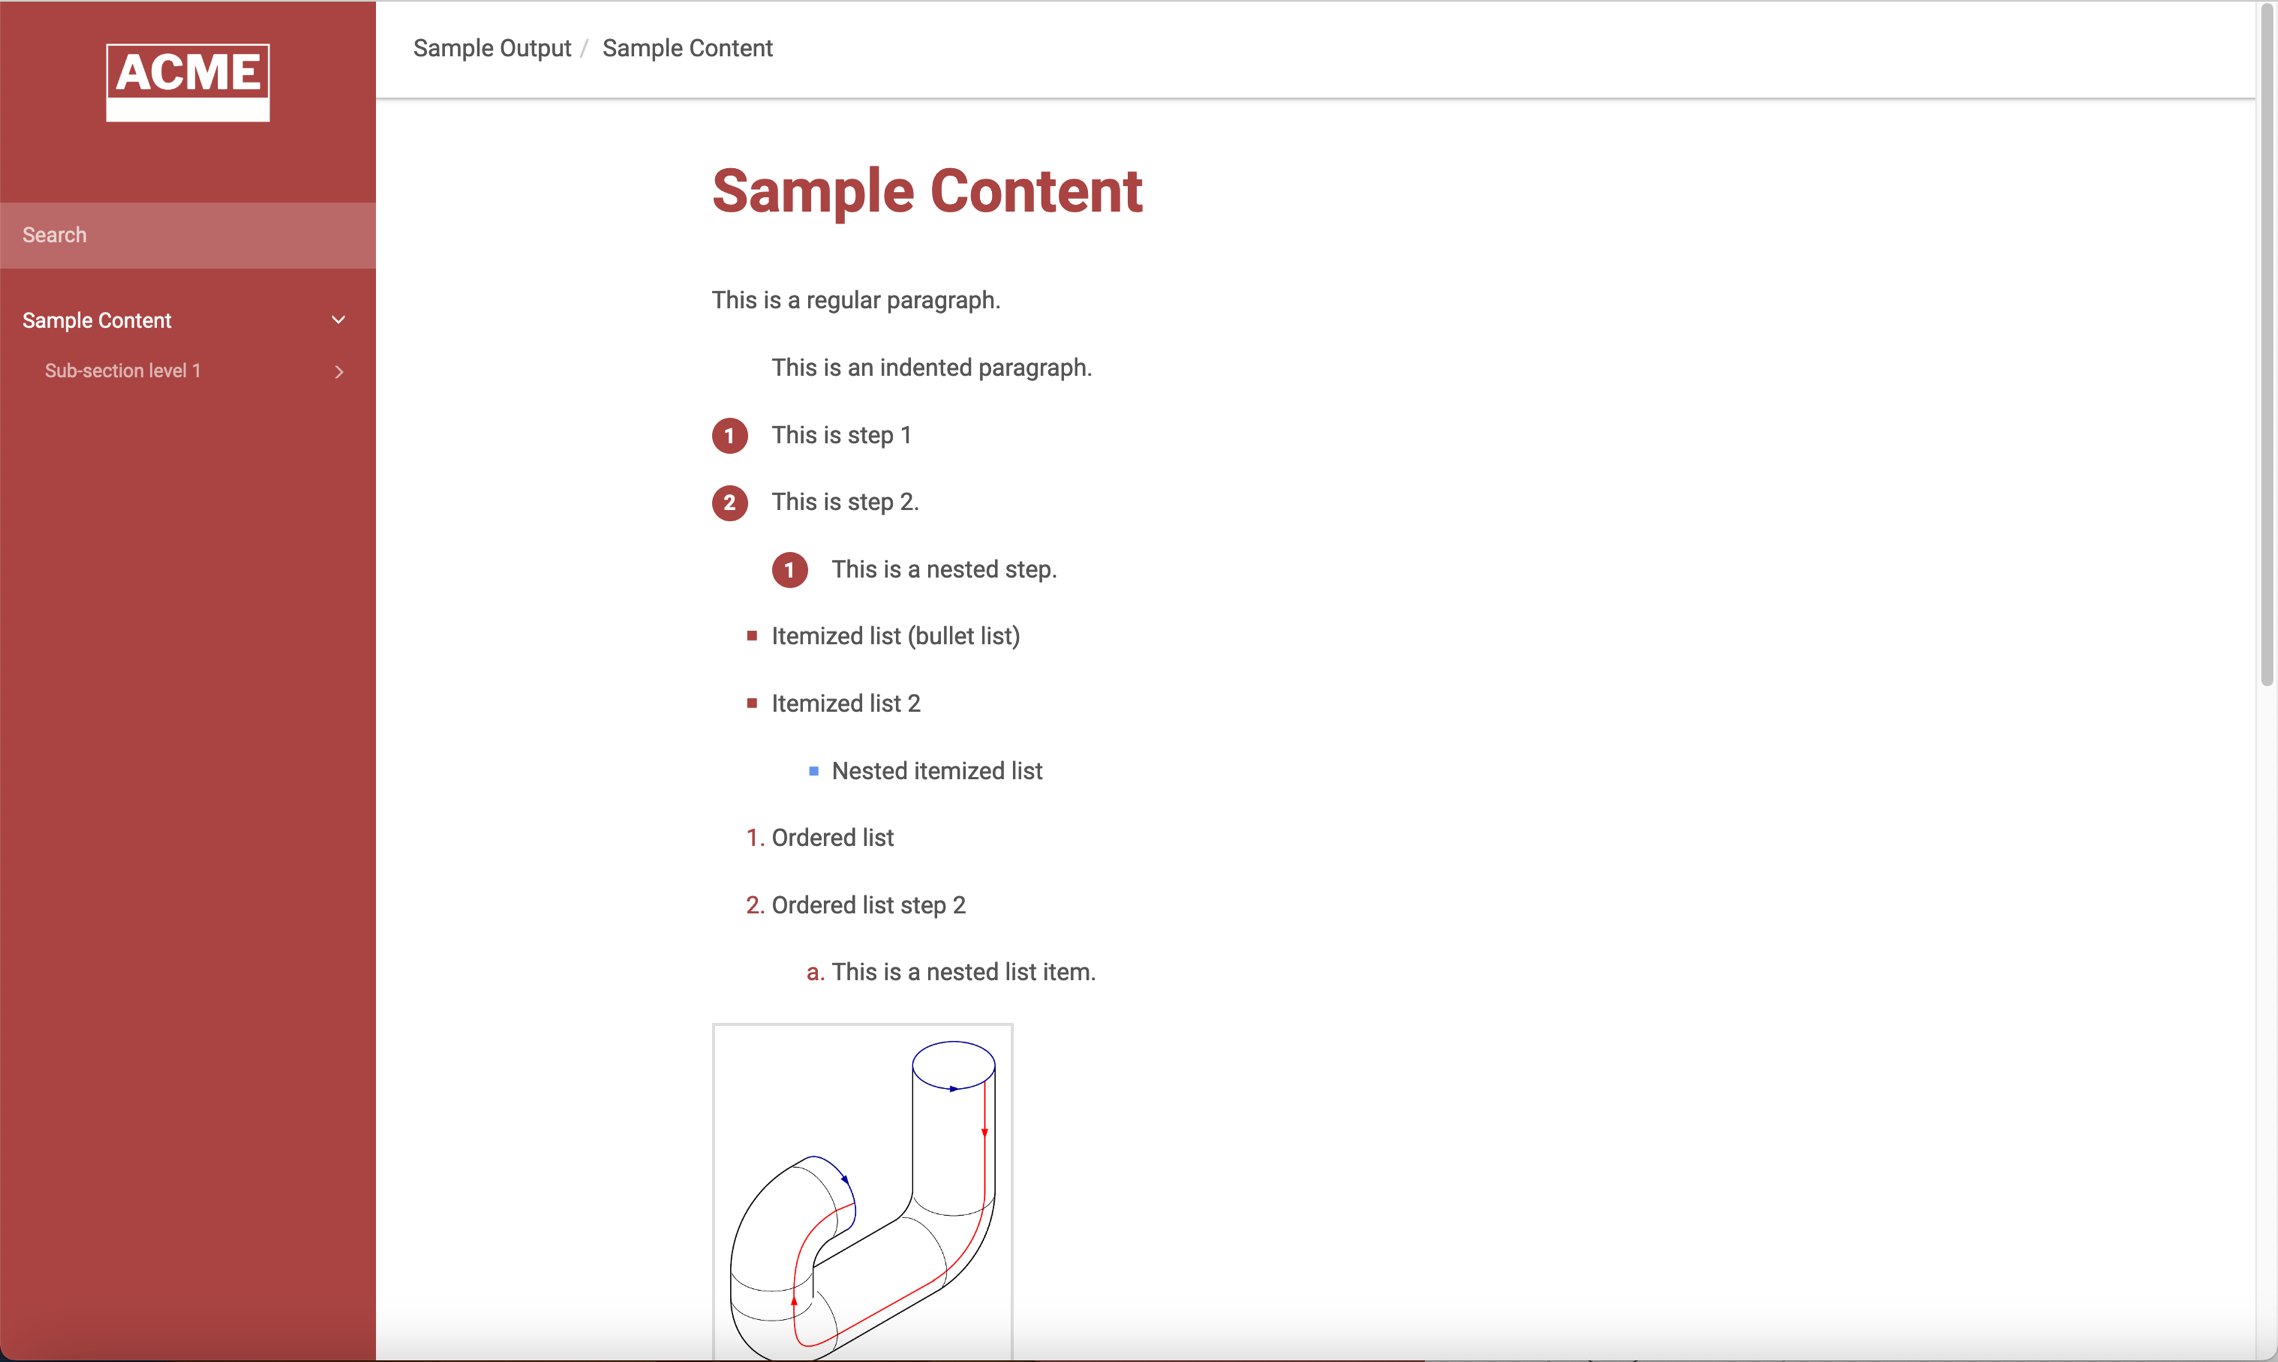The image size is (2278, 1362).
Task: Click the ACME logo
Action: pos(187,83)
